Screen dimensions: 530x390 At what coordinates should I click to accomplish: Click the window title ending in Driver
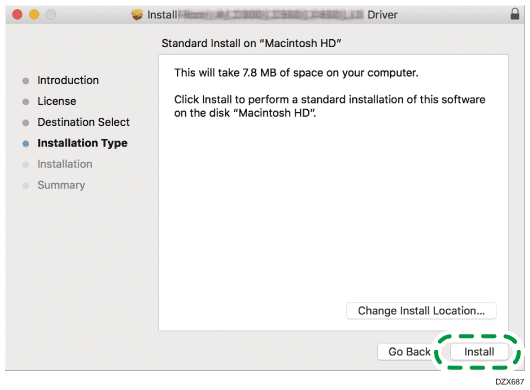coord(272,15)
